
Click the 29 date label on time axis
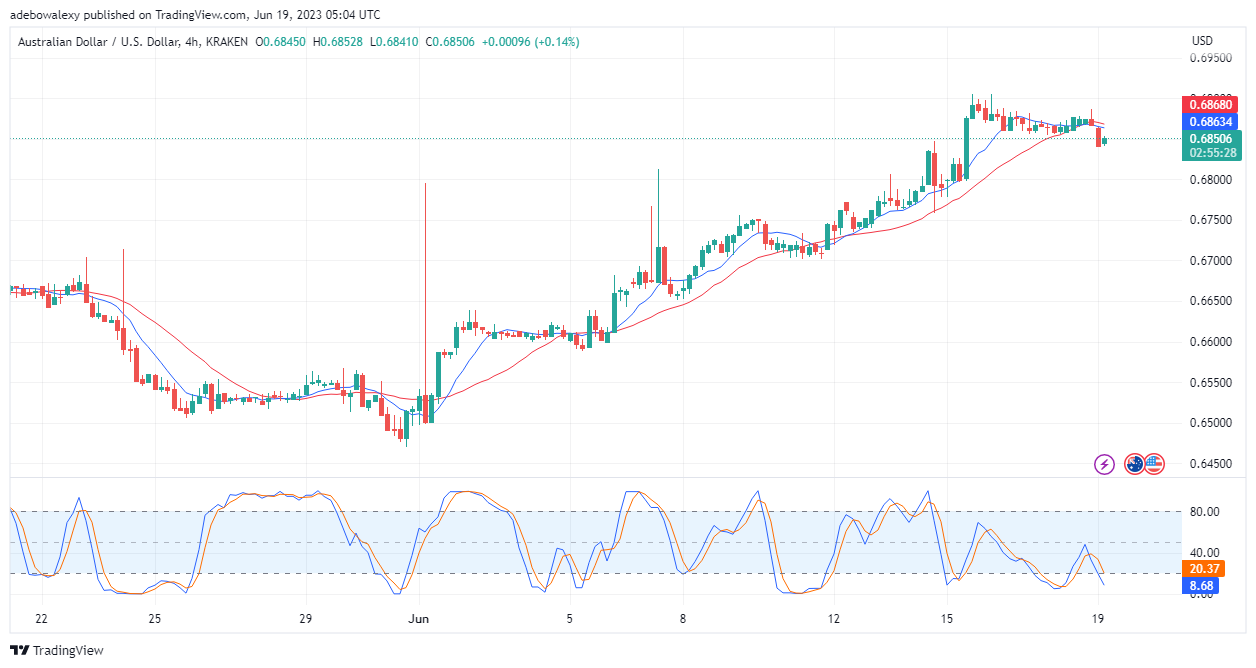click(306, 619)
